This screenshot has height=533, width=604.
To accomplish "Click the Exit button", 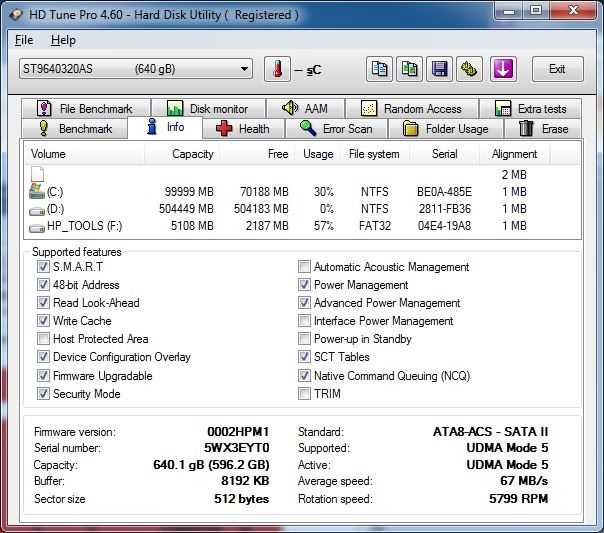I will click(x=557, y=69).
